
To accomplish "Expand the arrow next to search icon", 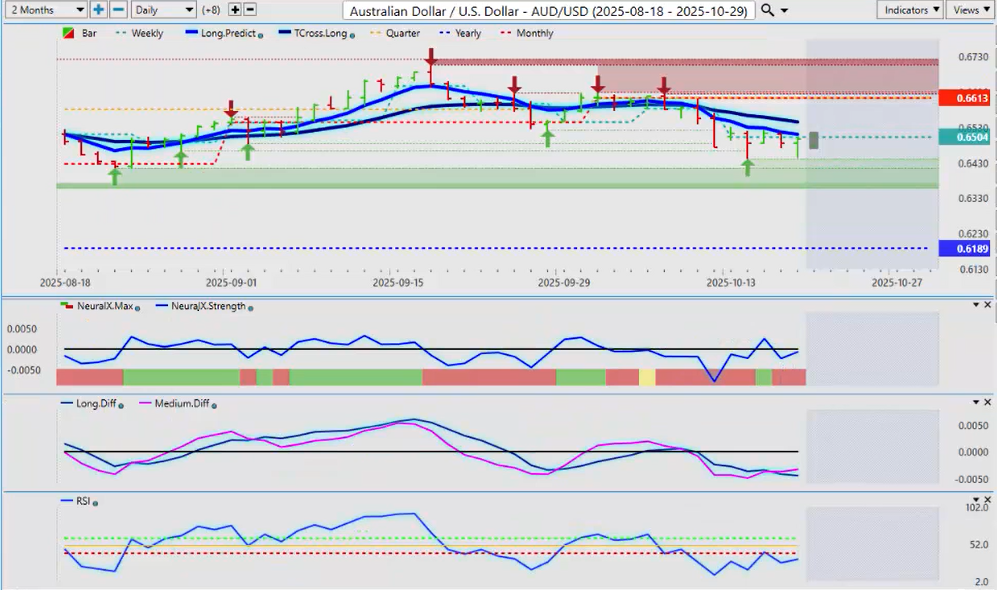I will point(783,10).
